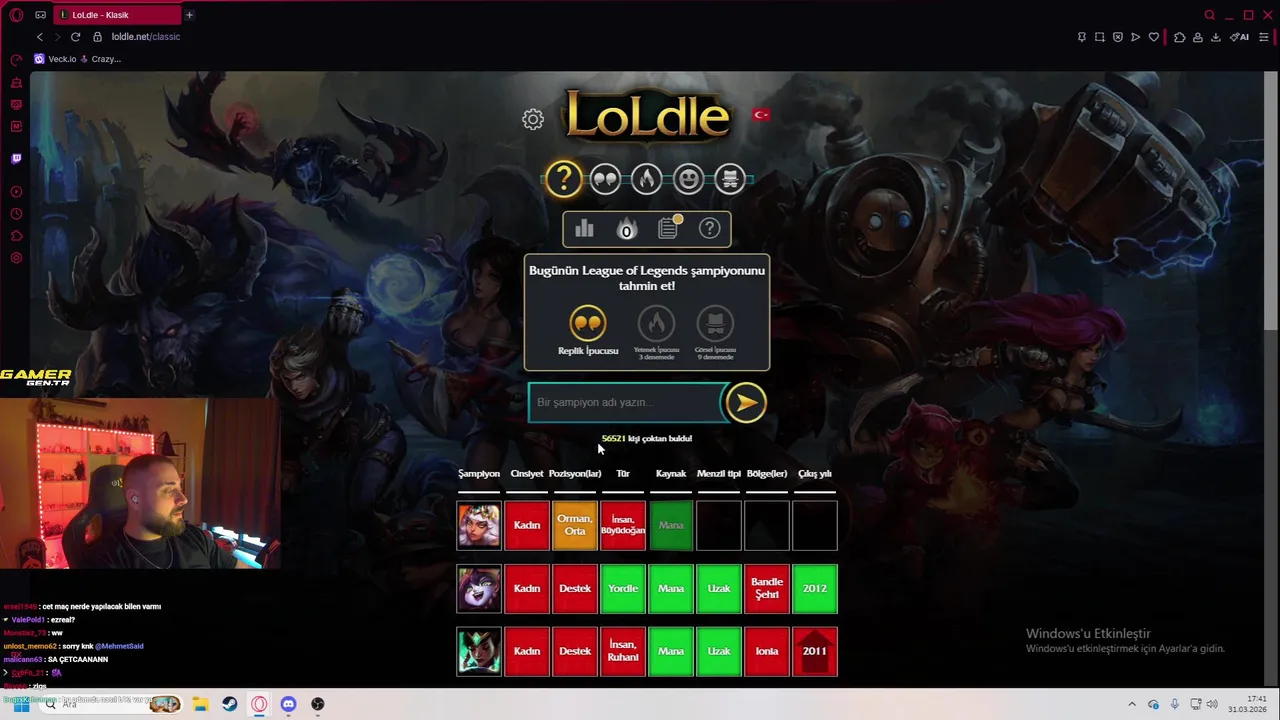
Task: Open the Opera GX main menu
Action: [x=16, y=15]
